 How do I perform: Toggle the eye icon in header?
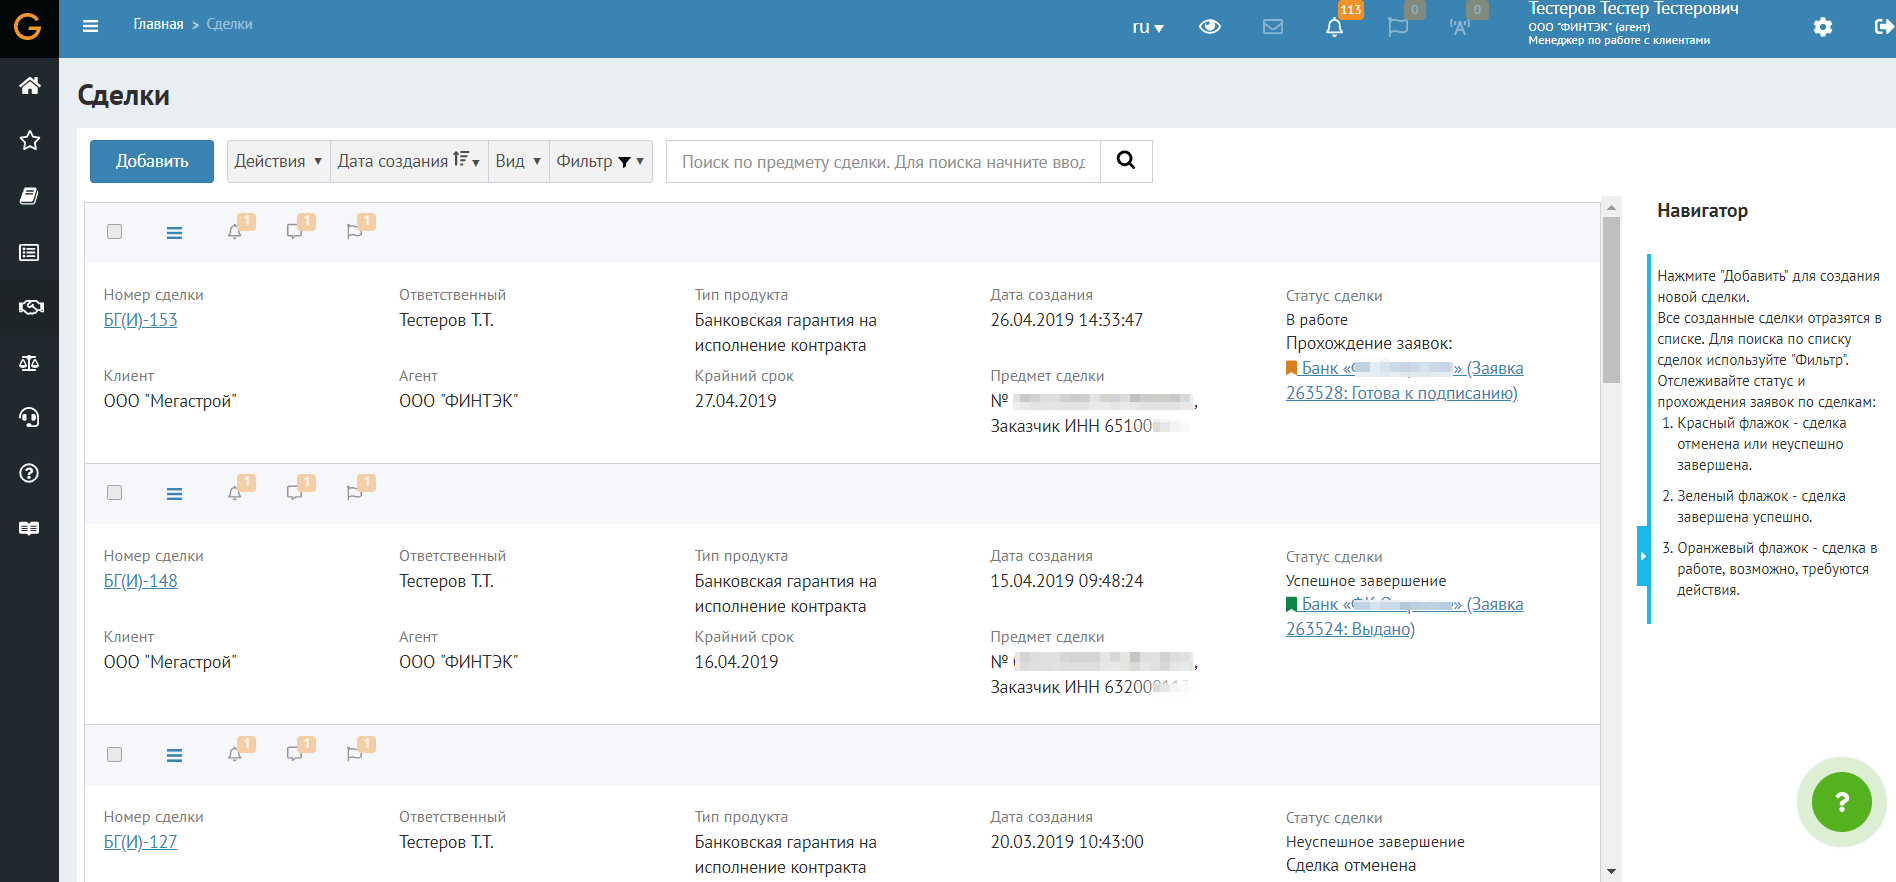pos(1210,27)
